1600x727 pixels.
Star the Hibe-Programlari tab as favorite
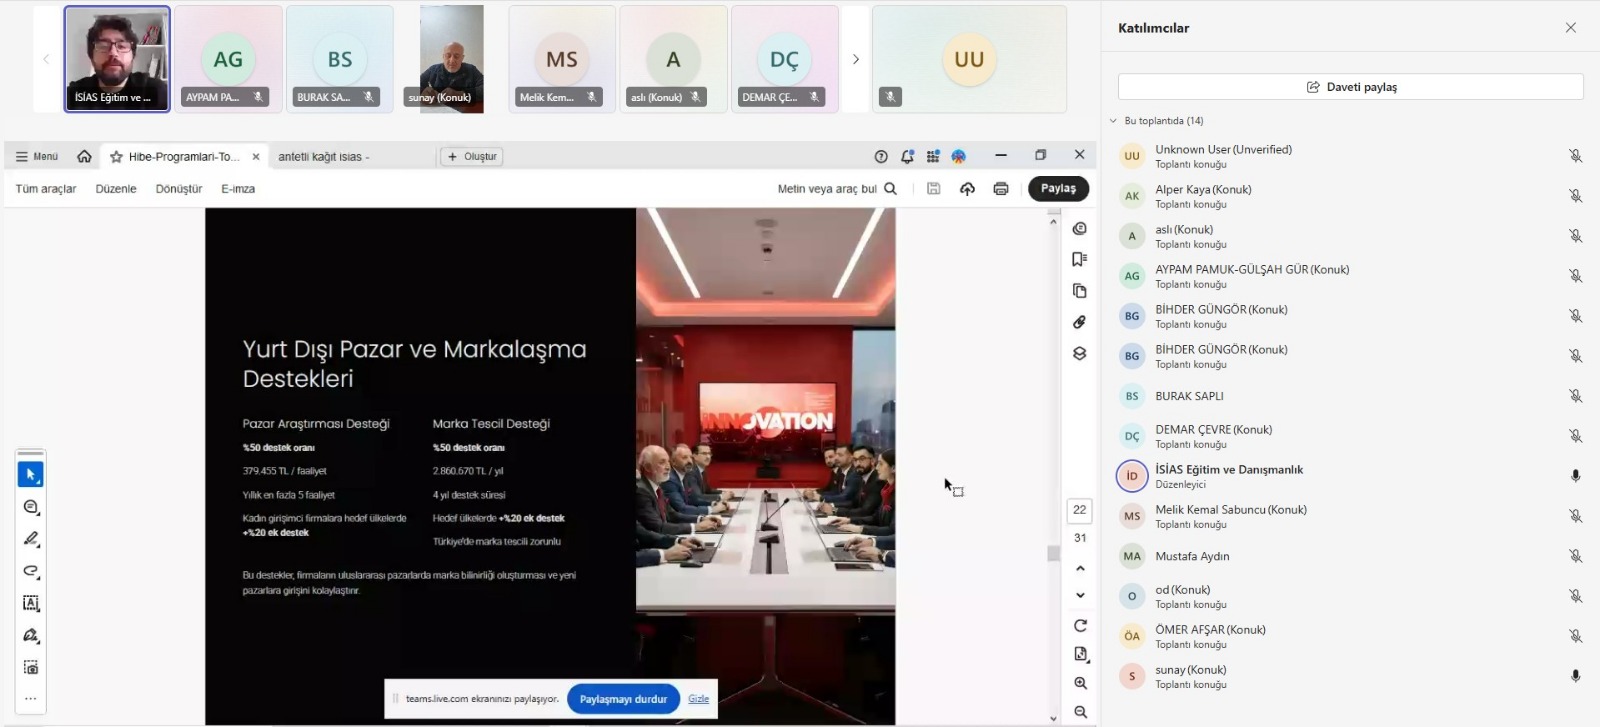tap(116, 157)
